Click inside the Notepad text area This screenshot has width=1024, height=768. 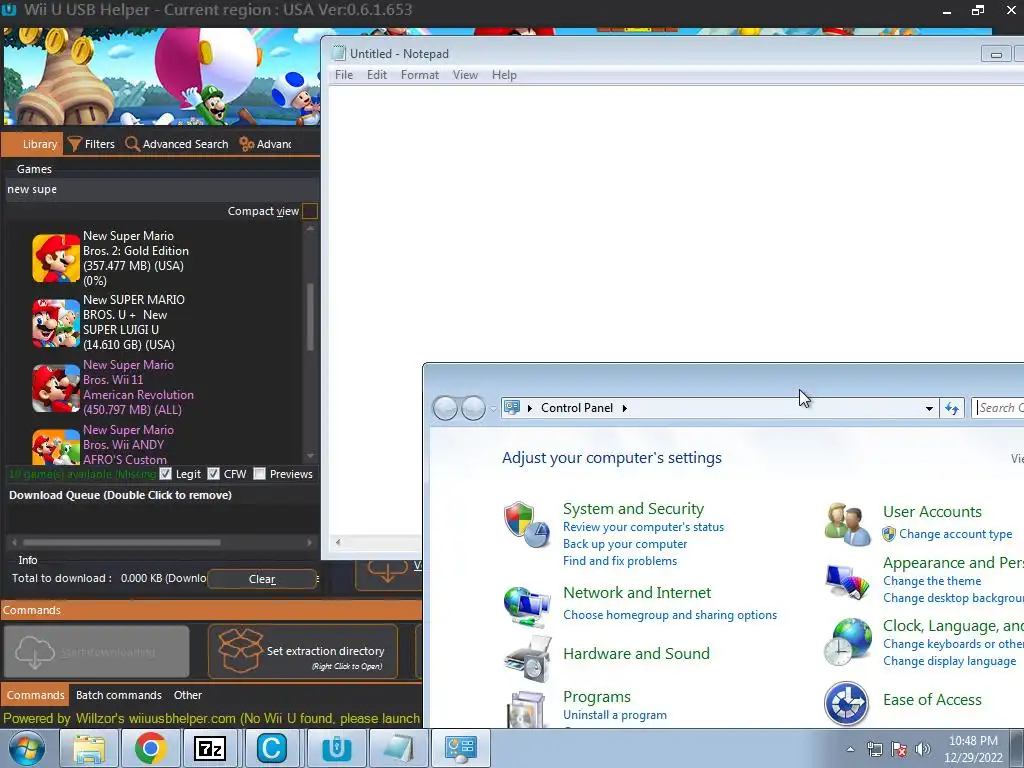click(676, 225)
